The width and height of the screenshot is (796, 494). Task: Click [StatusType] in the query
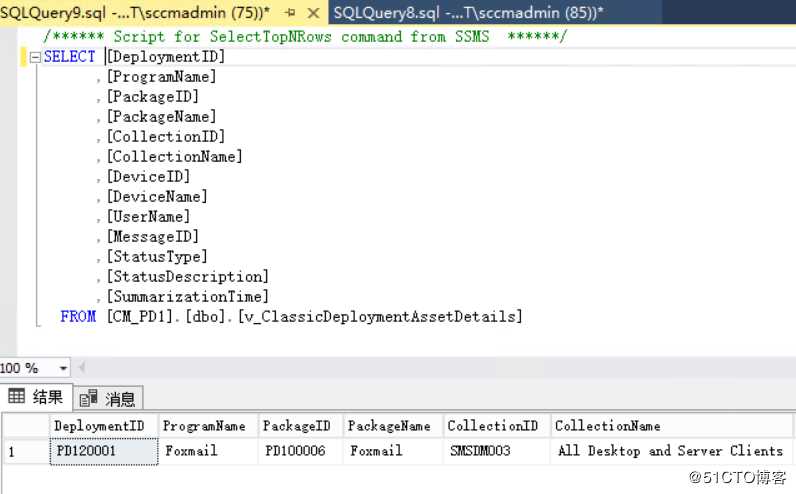coord(157,256)
